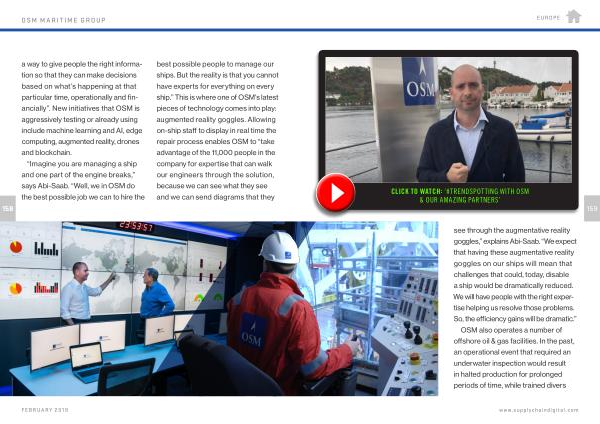This screenshot has width=600, height=424.
Task: Click the pie chart on the left control room screen
Action: pos(15,288)
